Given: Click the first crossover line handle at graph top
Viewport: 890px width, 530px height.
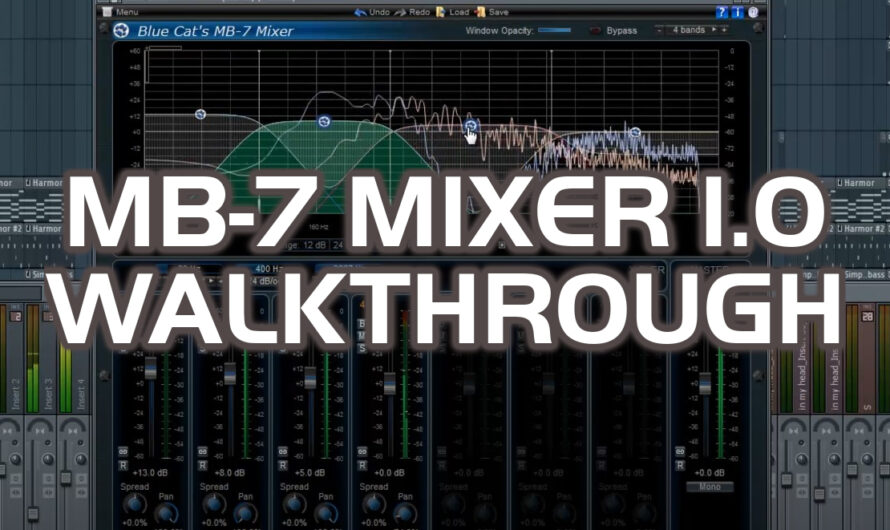Looking at the screenshot, I should (259, 52).
